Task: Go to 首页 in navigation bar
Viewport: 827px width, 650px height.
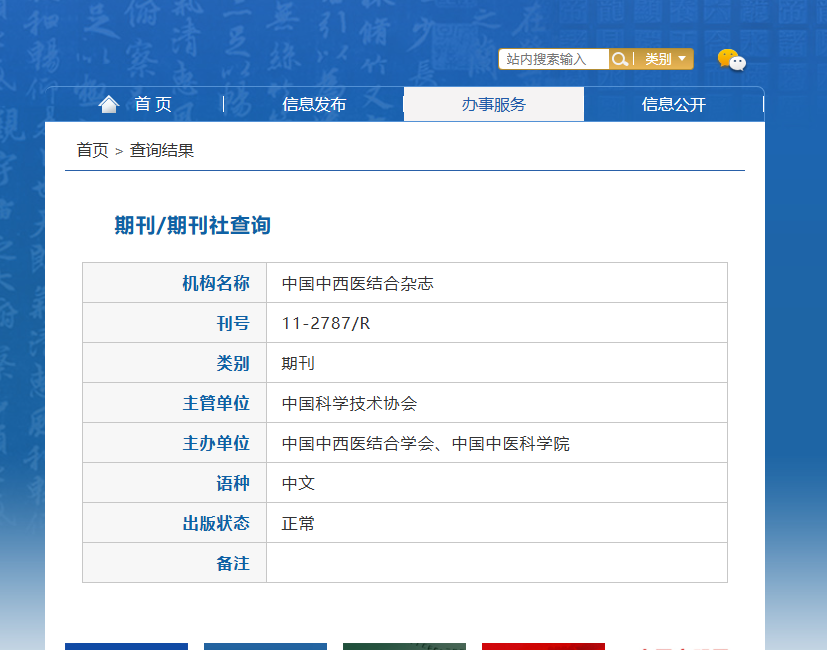Action: coord(153,104)
